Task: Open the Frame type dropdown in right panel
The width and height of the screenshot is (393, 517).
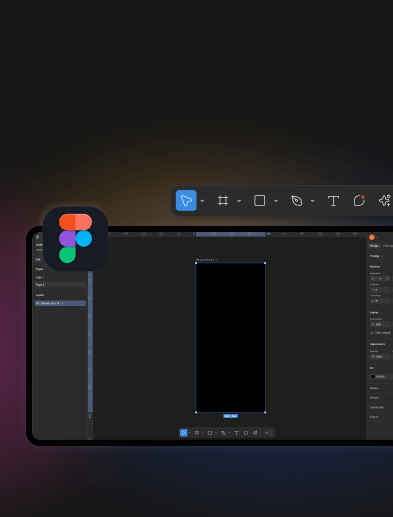Action: click(x=376, y=256)
